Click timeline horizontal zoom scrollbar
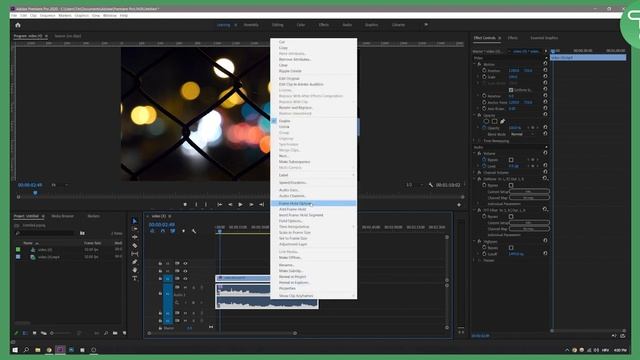This screenshot has height=360, width=640. (x=222, y=333)
